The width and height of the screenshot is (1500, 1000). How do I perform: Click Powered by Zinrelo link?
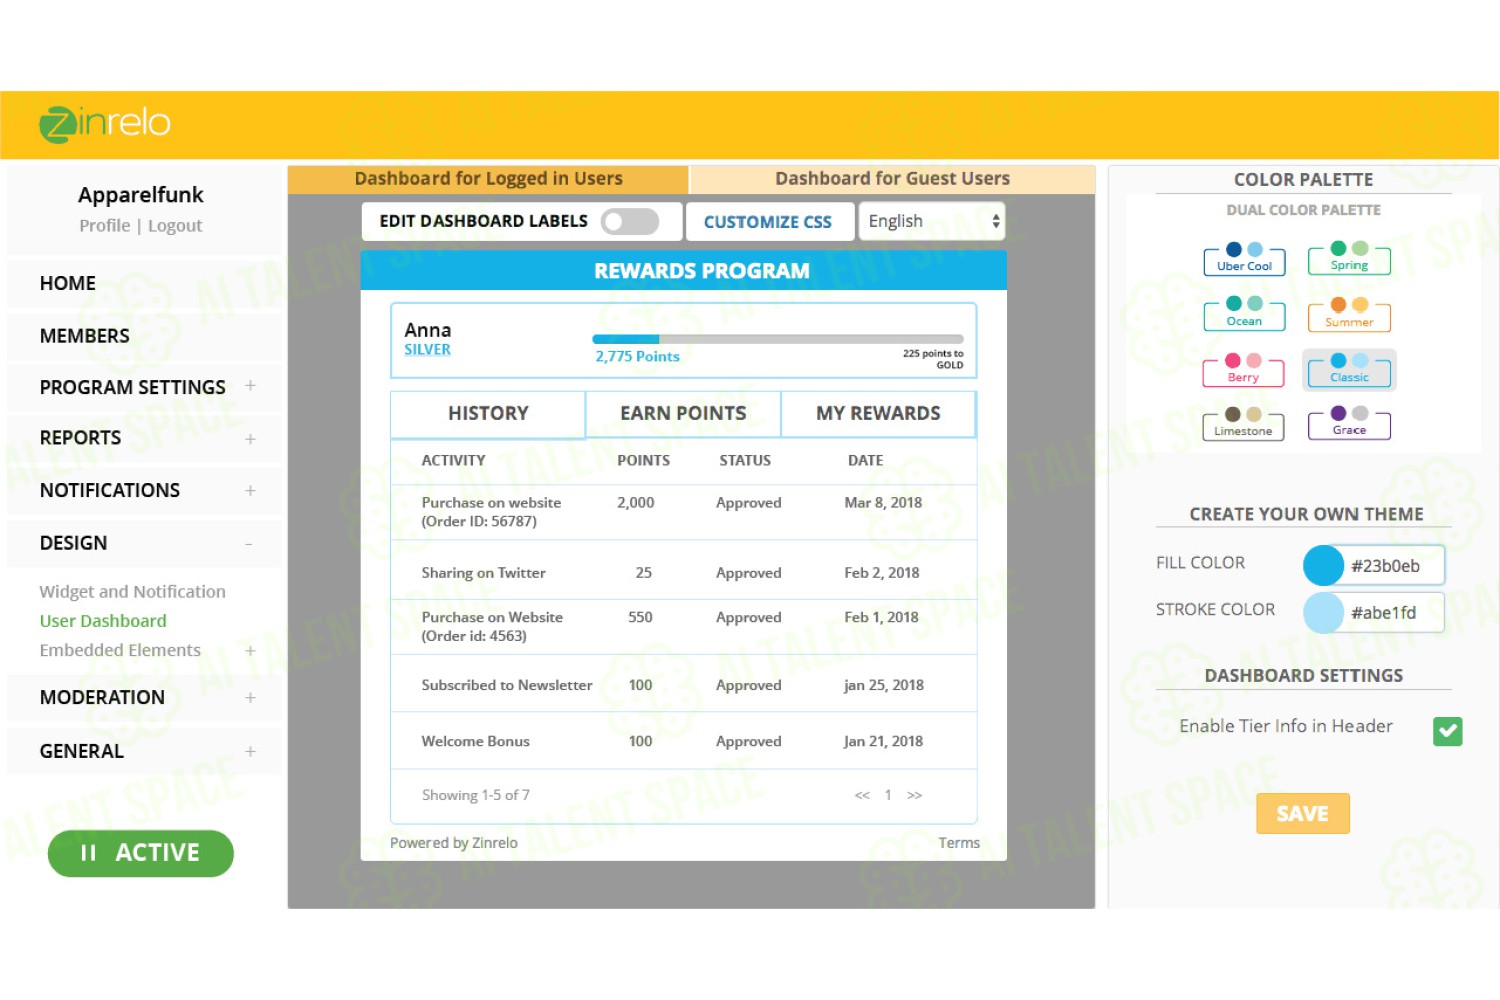[x=454, y=844]
